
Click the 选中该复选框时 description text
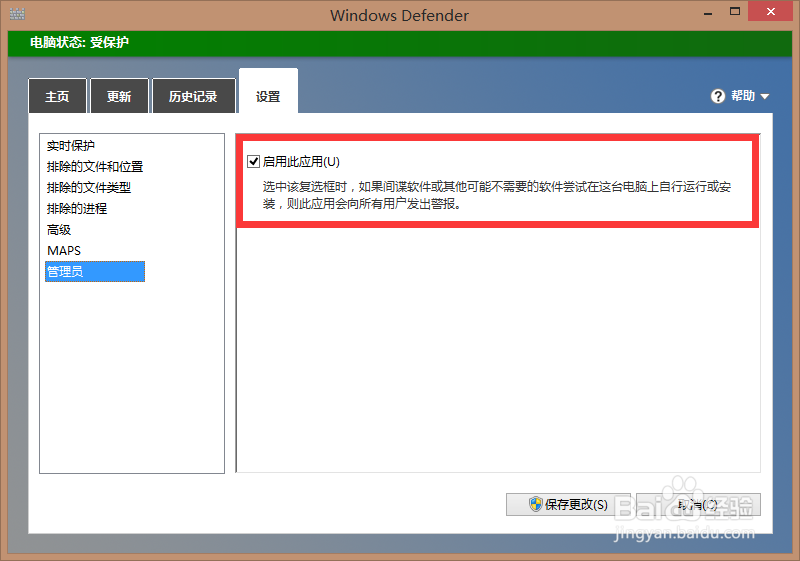[x=497, y=195]
